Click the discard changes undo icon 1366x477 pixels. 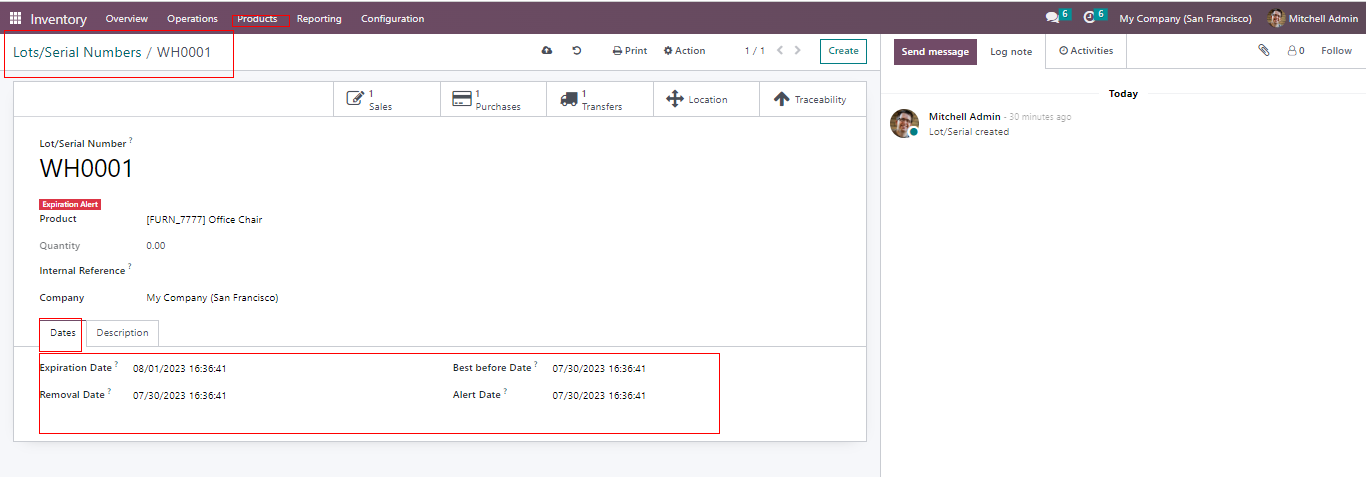tap(577, 51)
